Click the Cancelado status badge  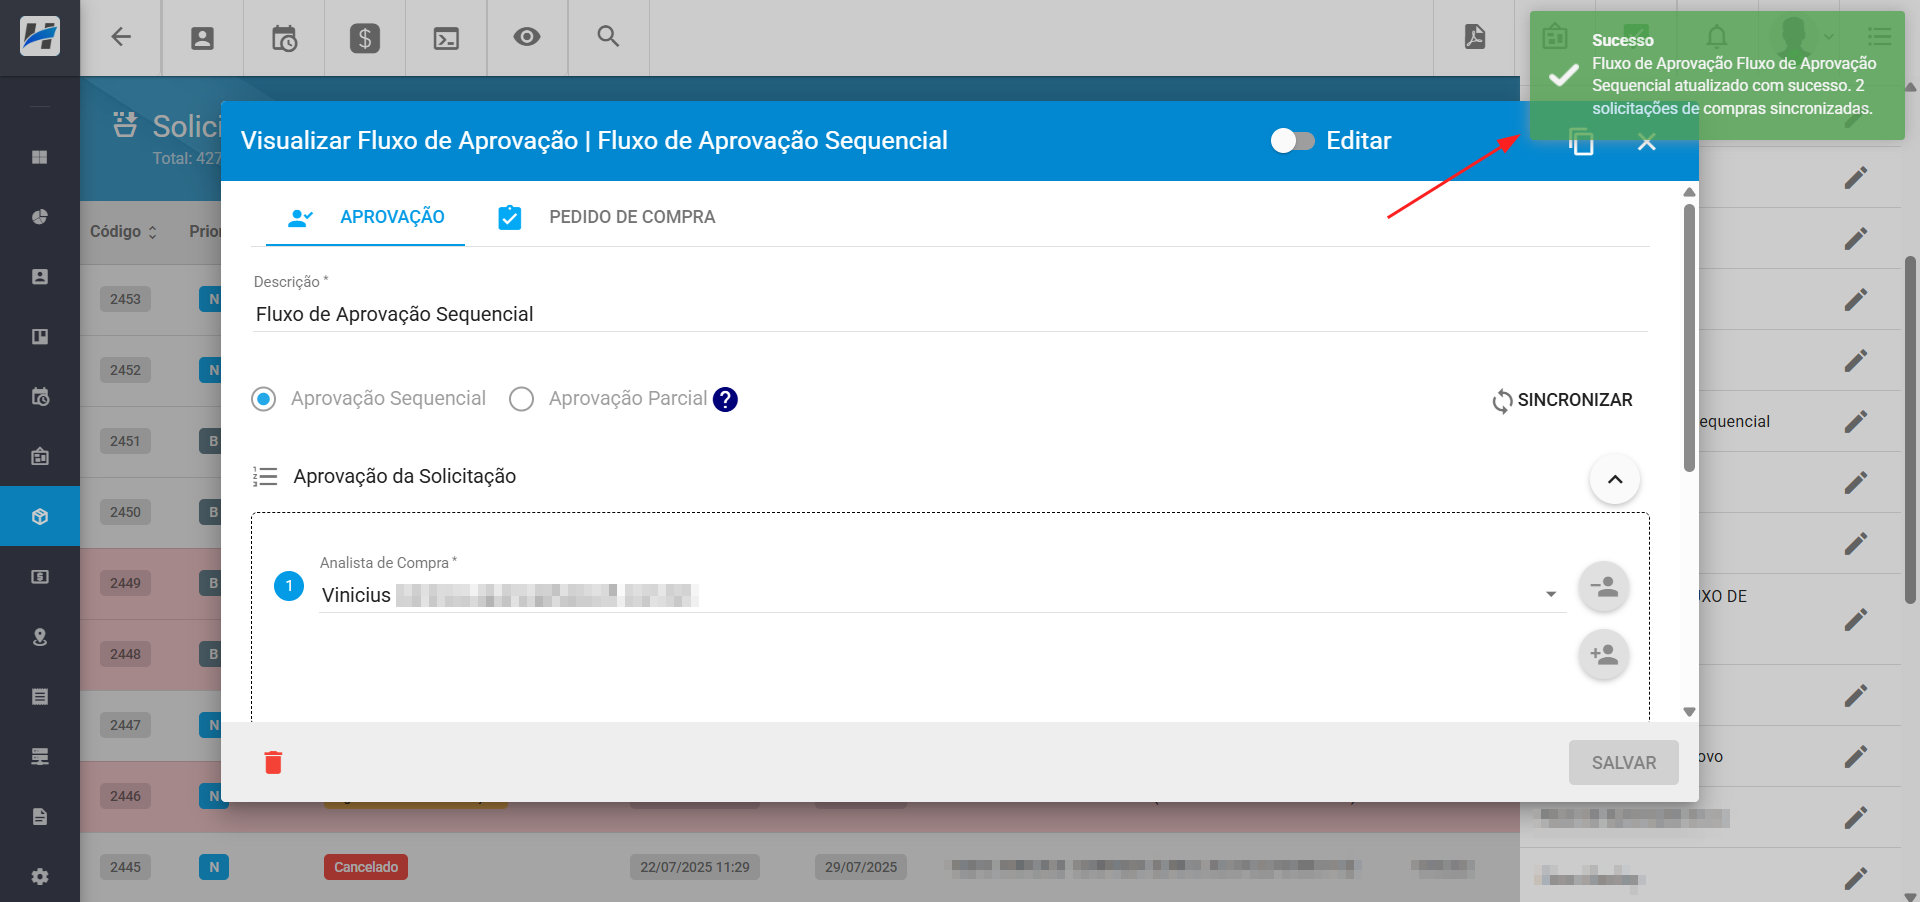(x=366, y=867)
